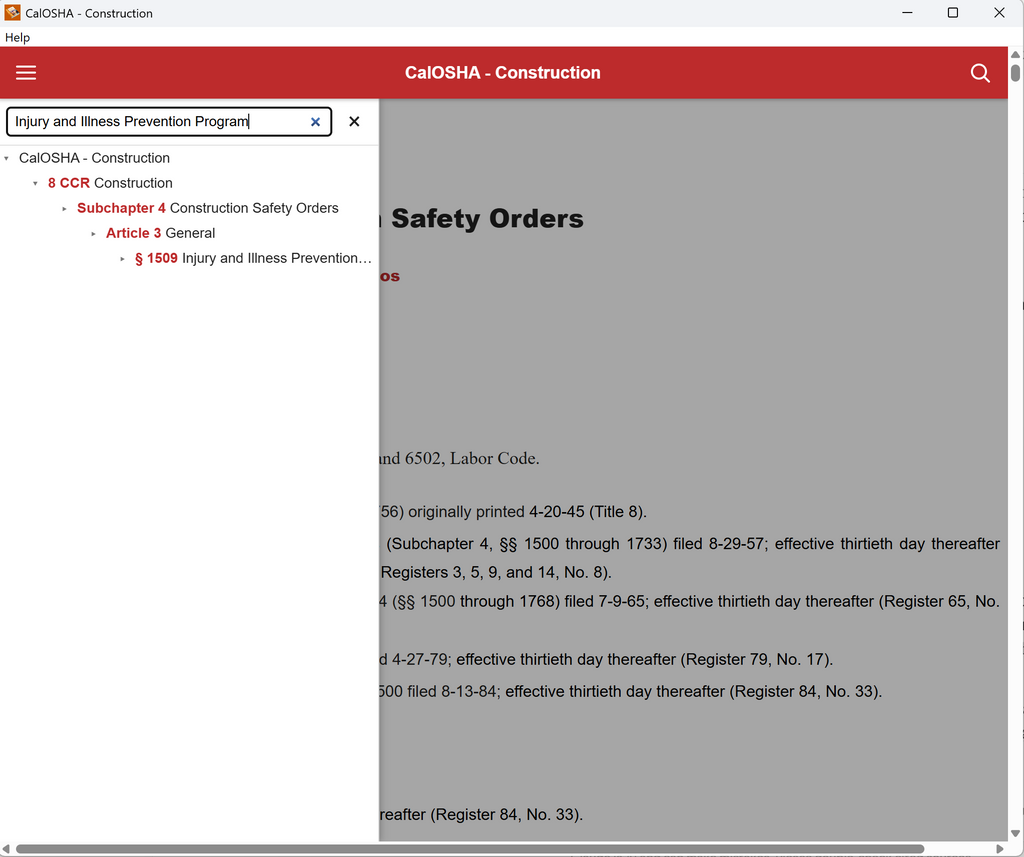
Task: Expand the Article 3 General arrow
Action: point(93,233)
